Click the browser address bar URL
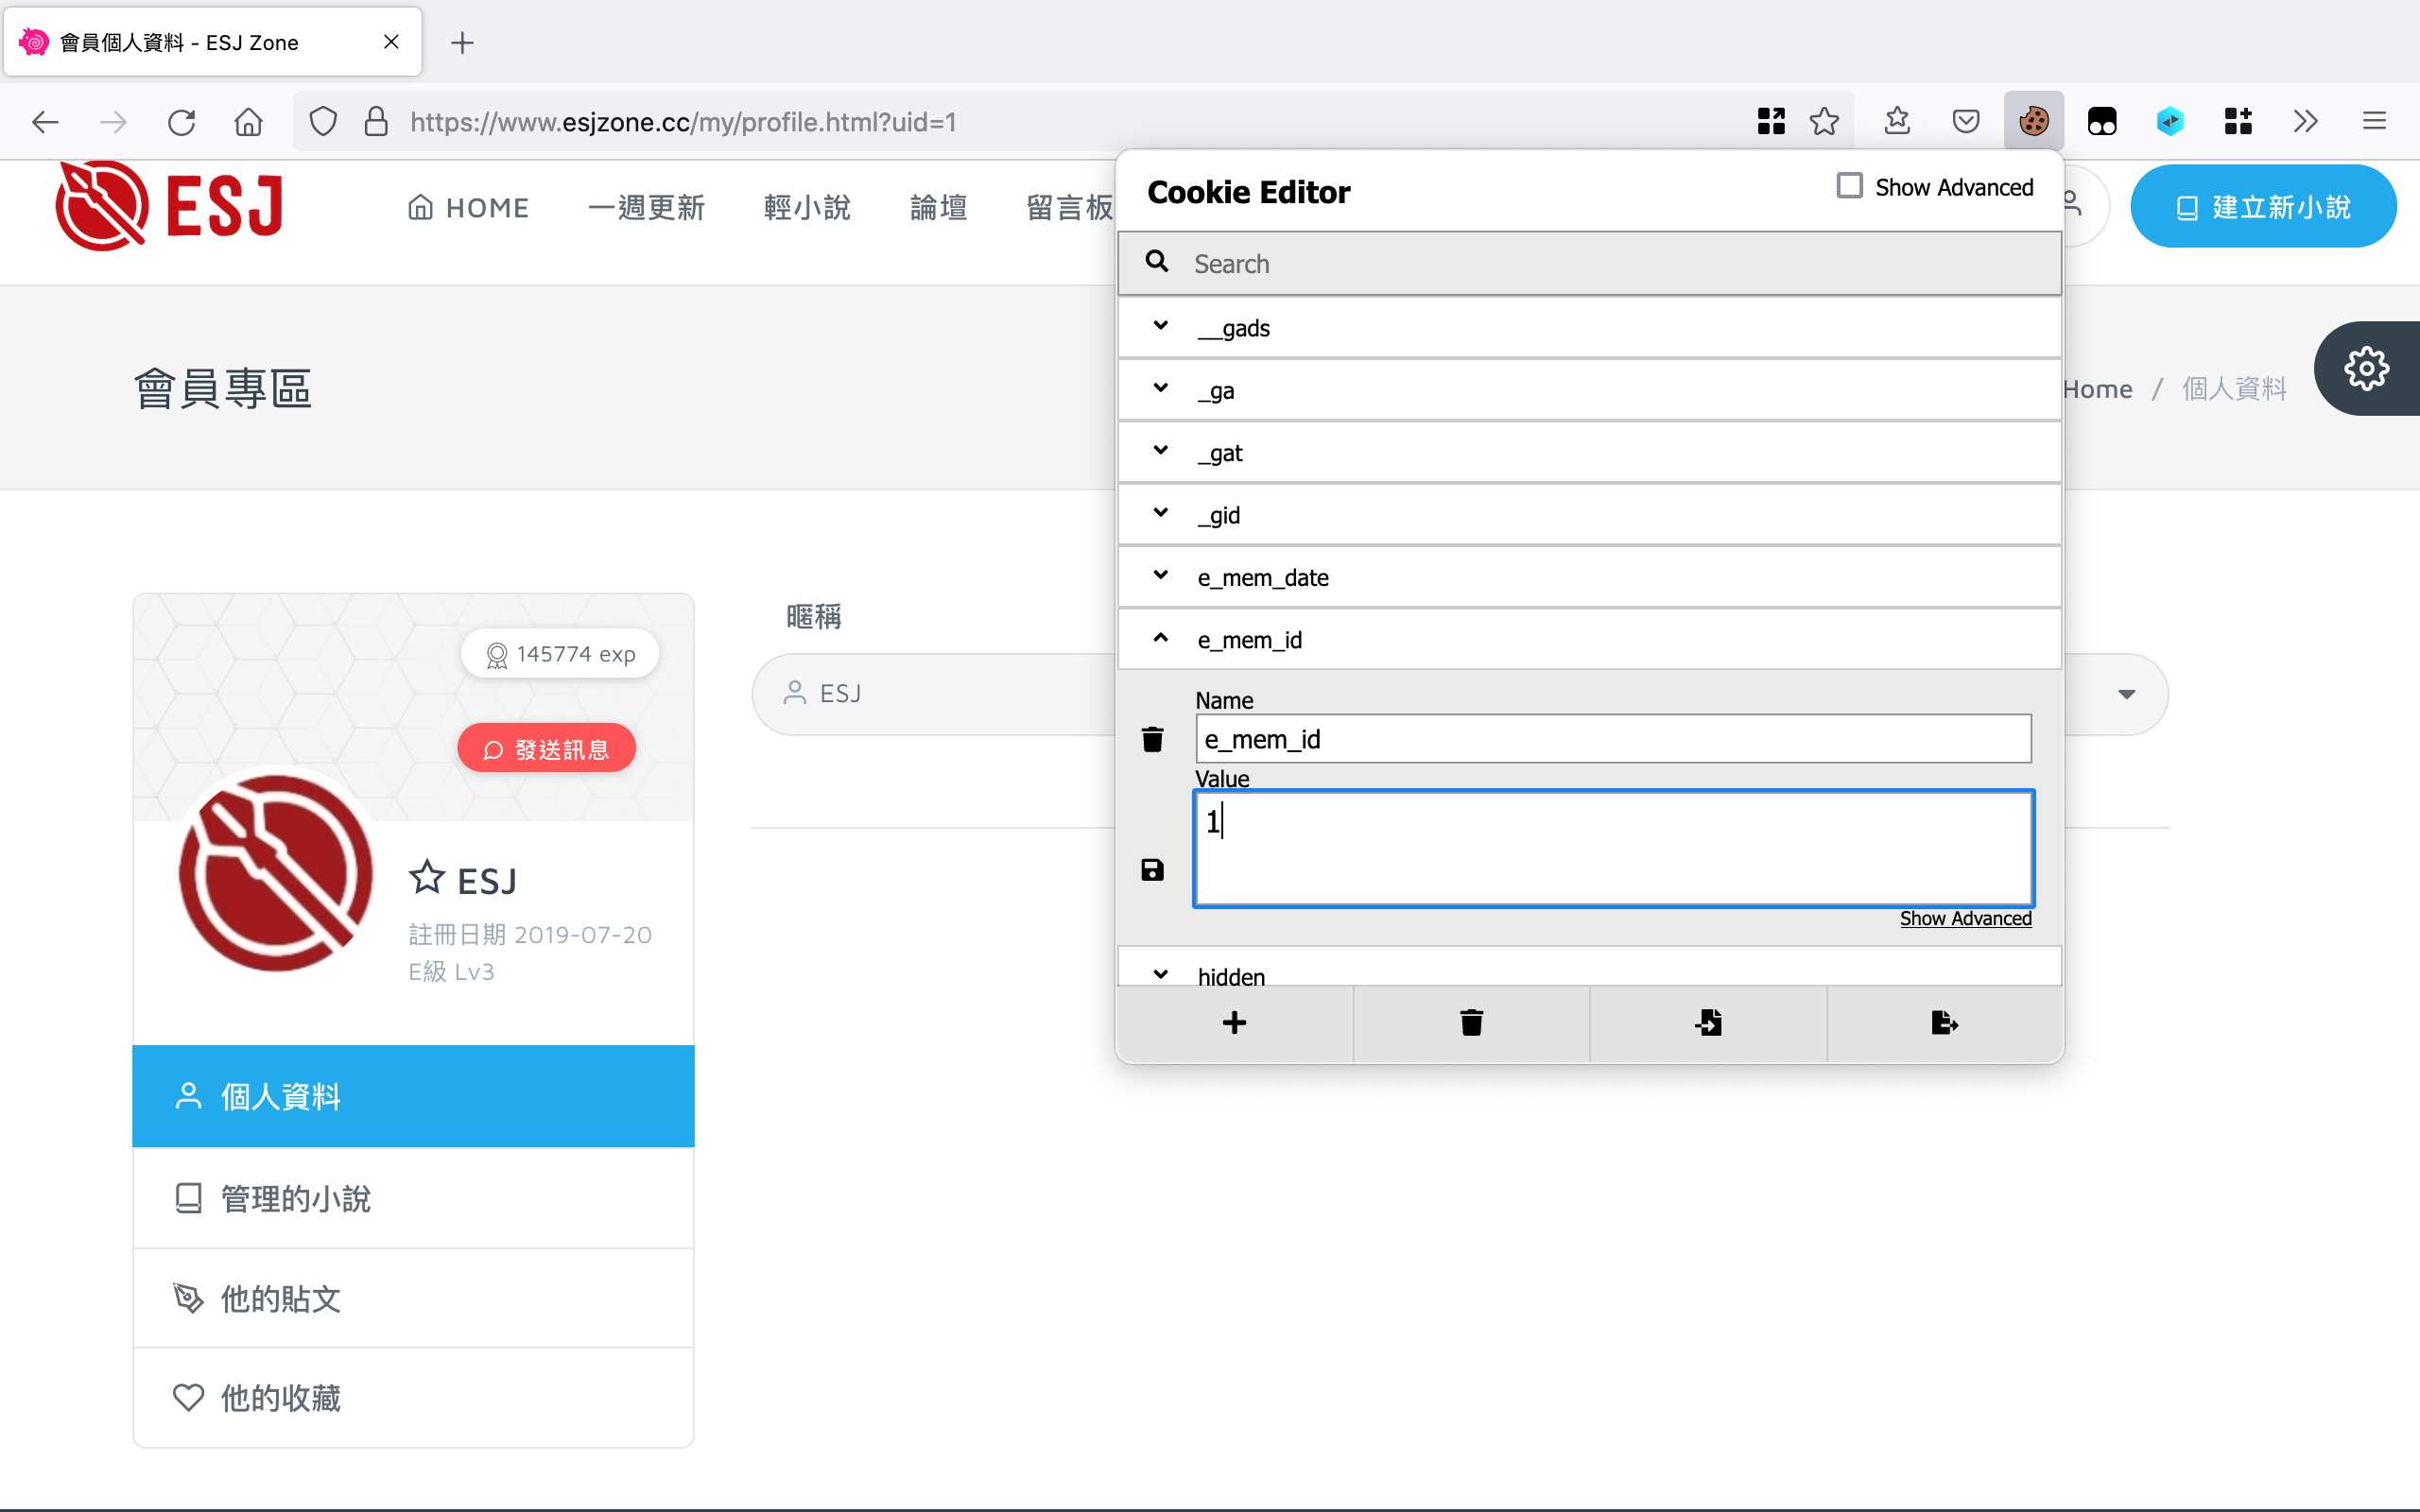Image resolution: width=2420 pixels, height=1512 pixels. pyautogui.click(x=683, y=122)
